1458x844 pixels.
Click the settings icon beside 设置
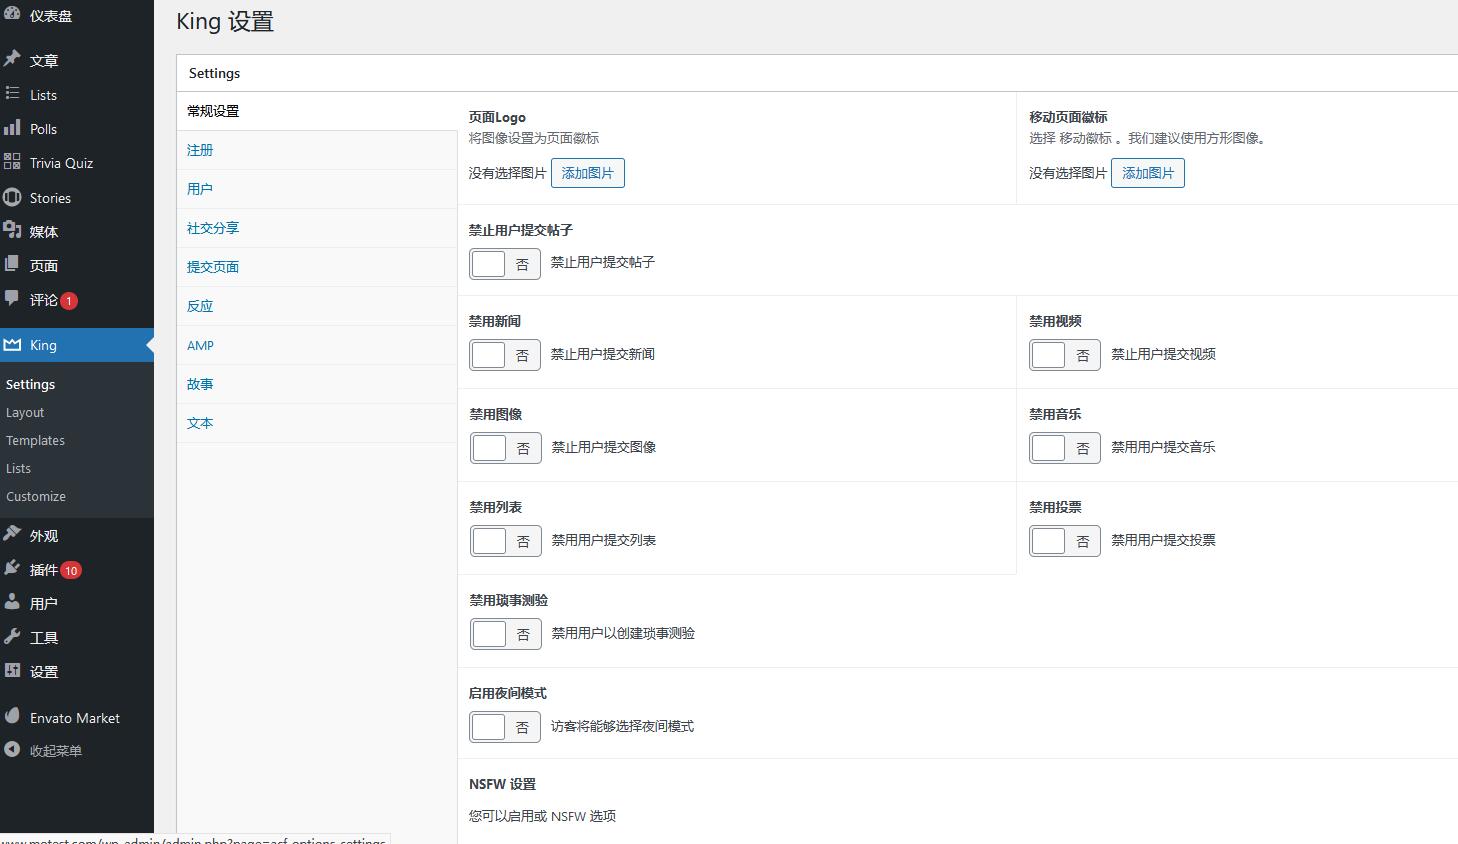tap(12, 670)
